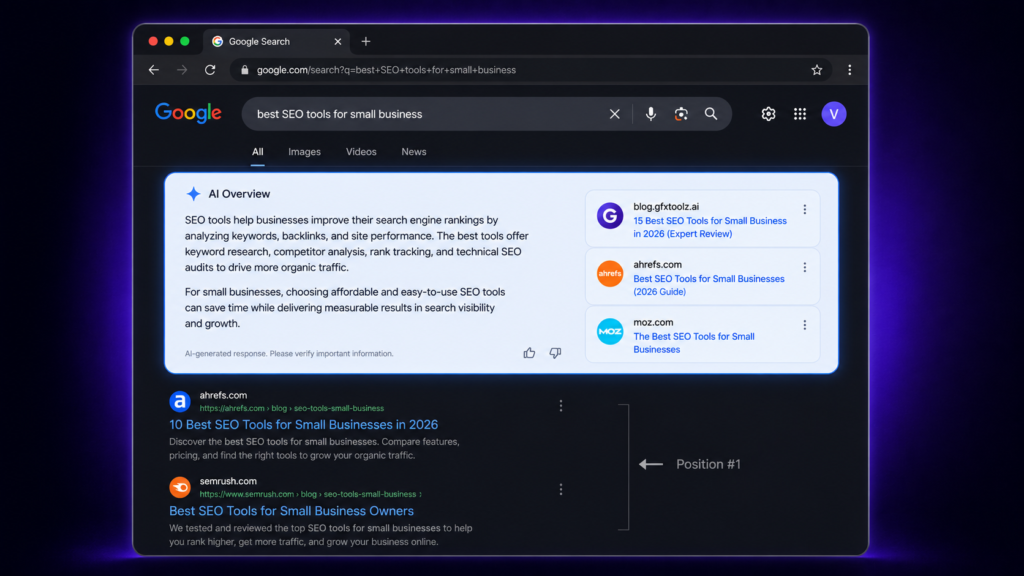
Task: Click the 'AI Overview' heading
Action: point(239,194)
